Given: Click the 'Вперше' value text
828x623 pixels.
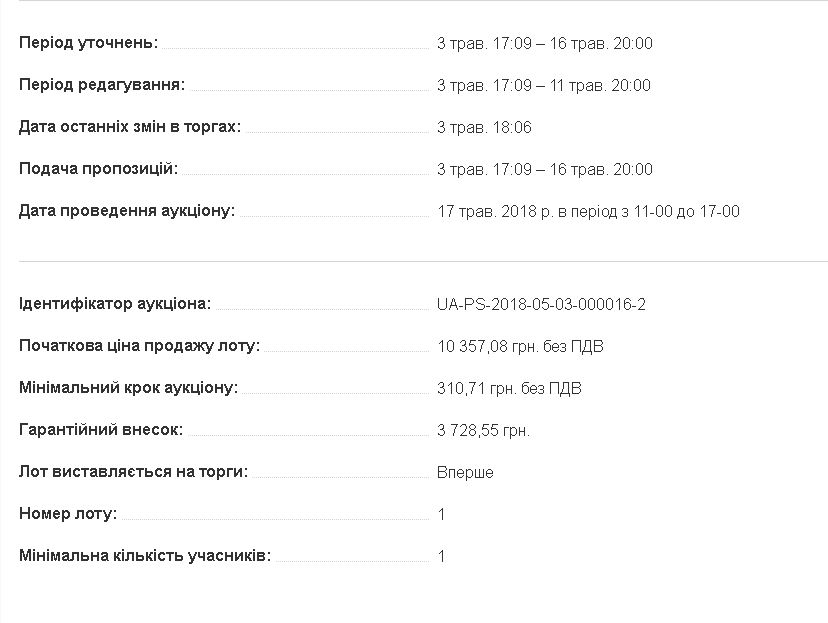Looking at the screenshot, I should pyautogui.click(x=465, y=472).
